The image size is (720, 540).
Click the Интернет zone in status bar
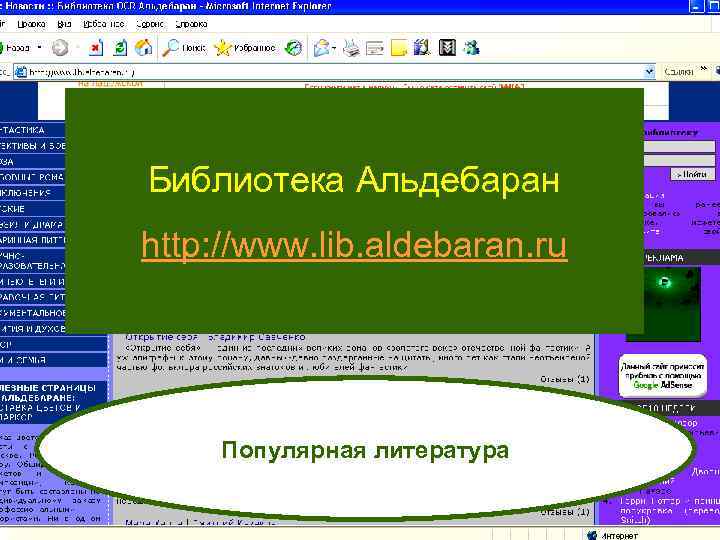pos(612,535)
